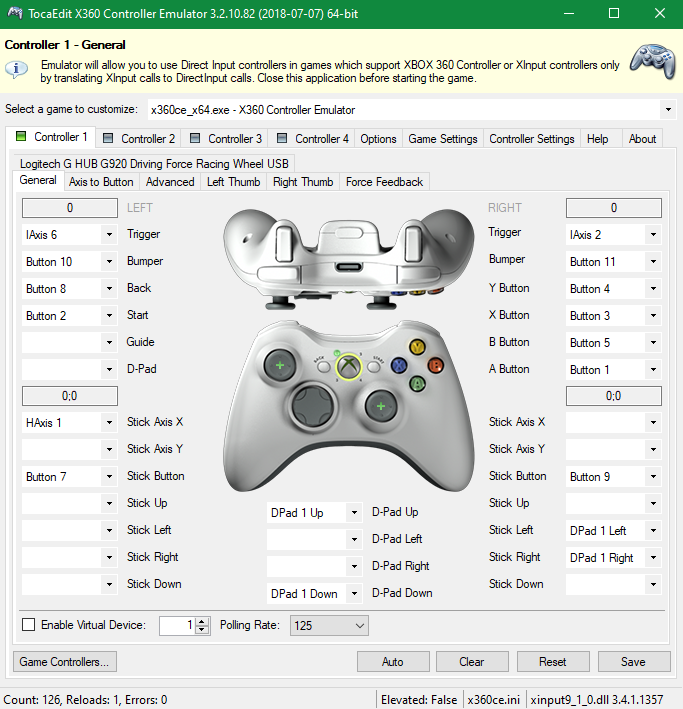Screen dimensions: 683x709
Task: Increment the virtual device number spinner
Action: pos(203,621)
